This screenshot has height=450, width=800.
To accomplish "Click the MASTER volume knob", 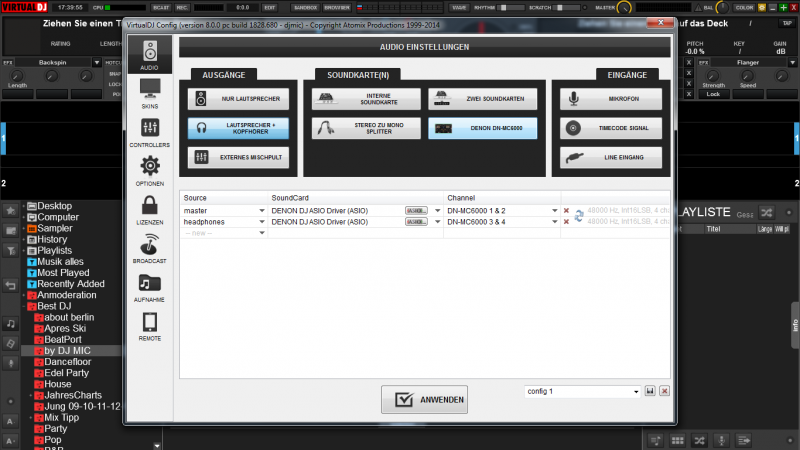I will tap(624, 8).
